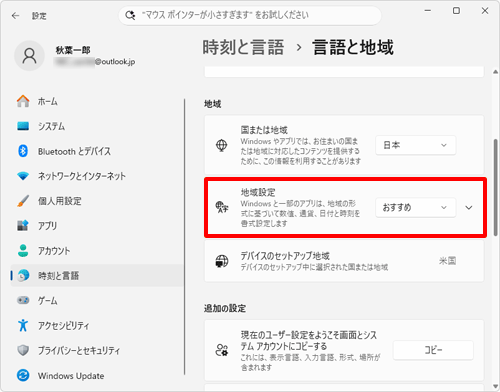Open Windows Update in sidebar
Screen dimensions: 500x392
97,375
